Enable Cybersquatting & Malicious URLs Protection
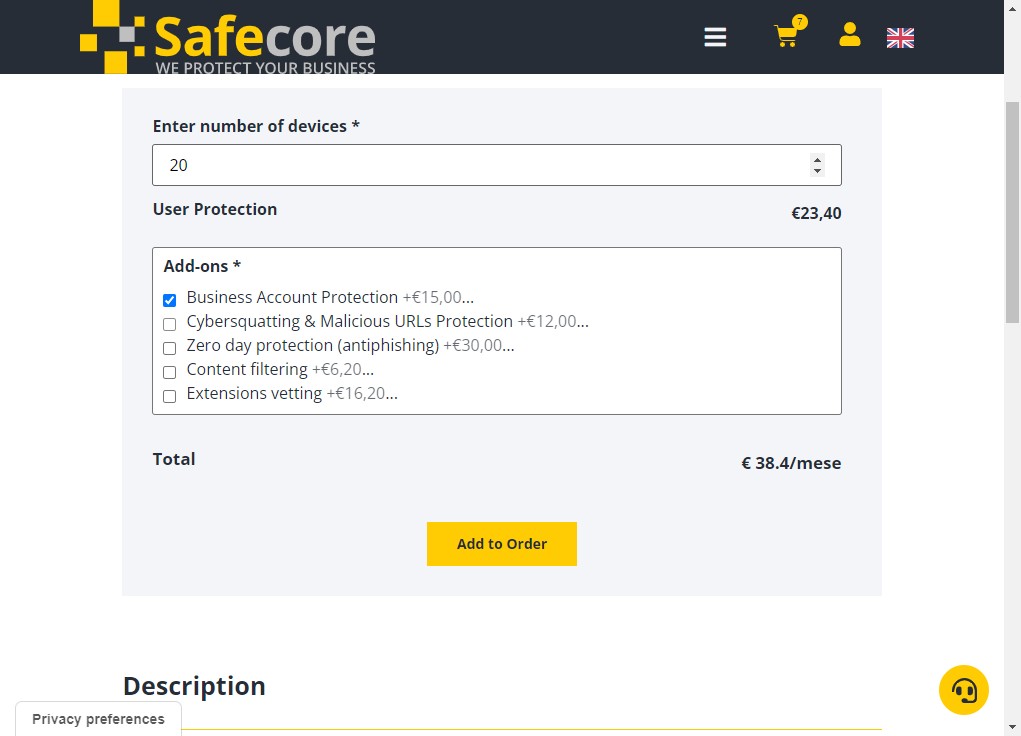The image size is (1021, 736). tap(169, 324)
